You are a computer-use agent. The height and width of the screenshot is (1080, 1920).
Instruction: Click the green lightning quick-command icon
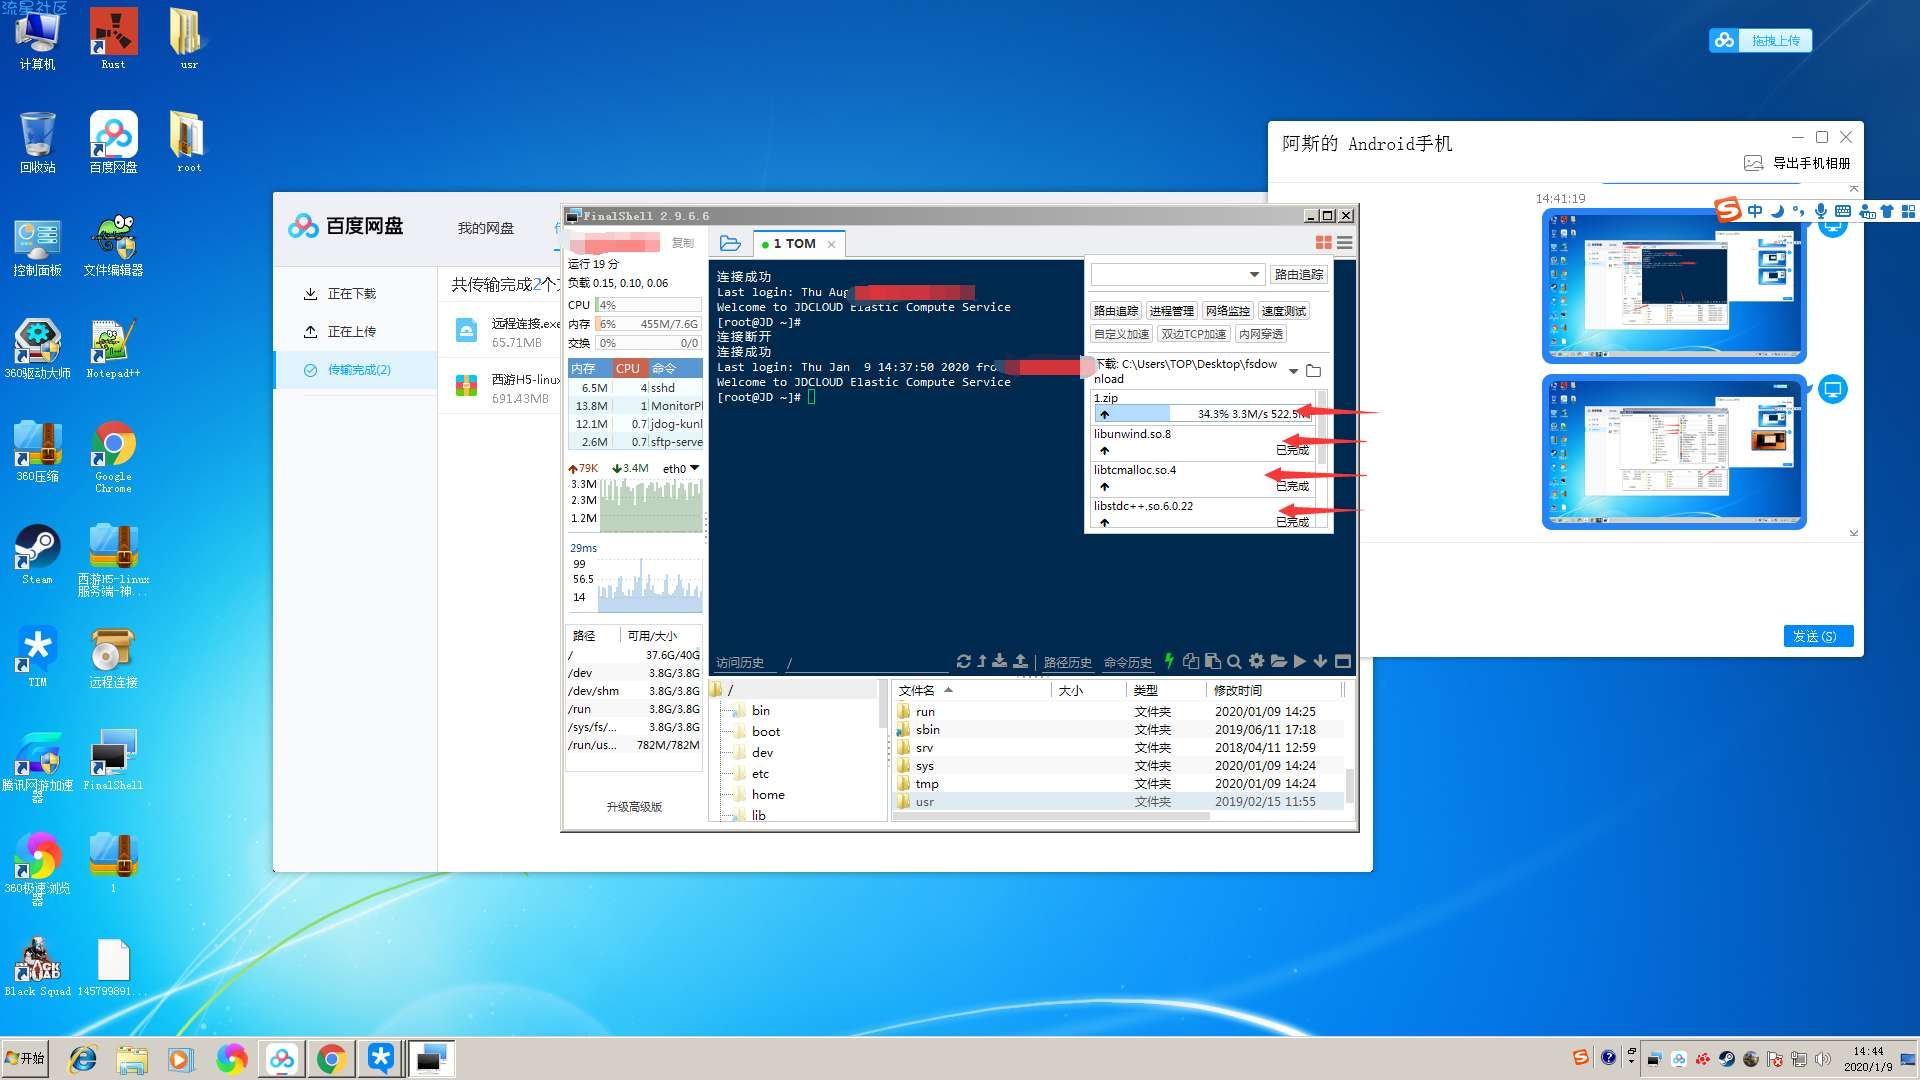pos(1169,661)
